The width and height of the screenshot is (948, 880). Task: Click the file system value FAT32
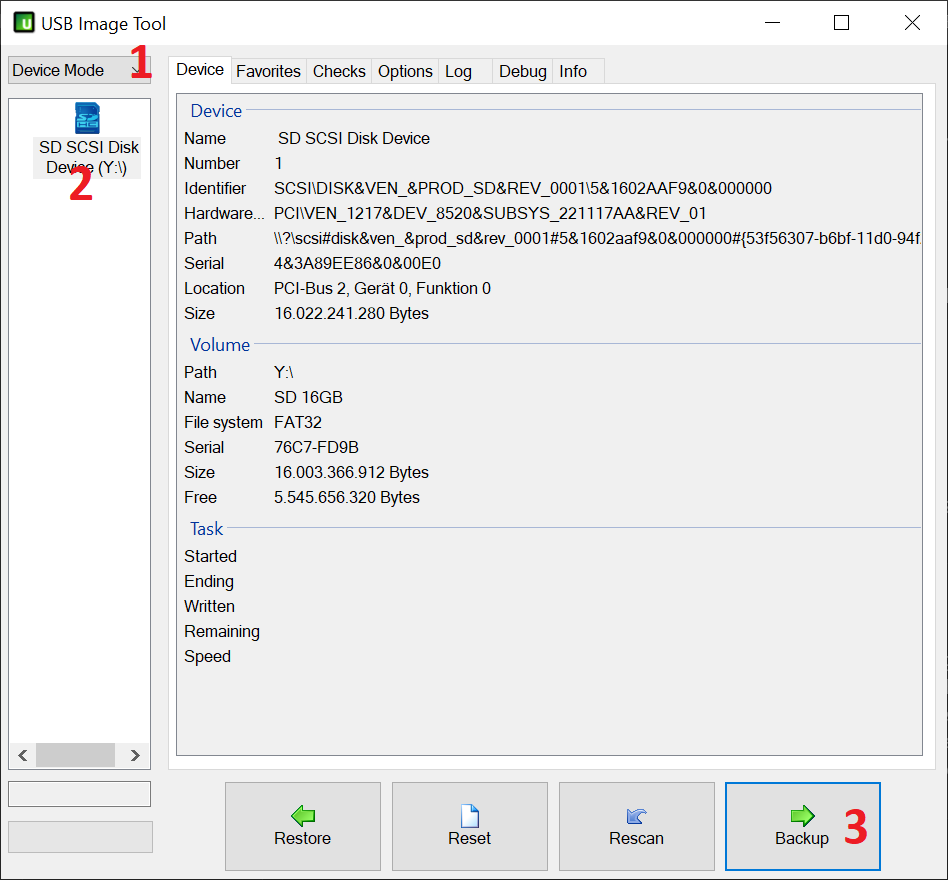pos(298,422)
